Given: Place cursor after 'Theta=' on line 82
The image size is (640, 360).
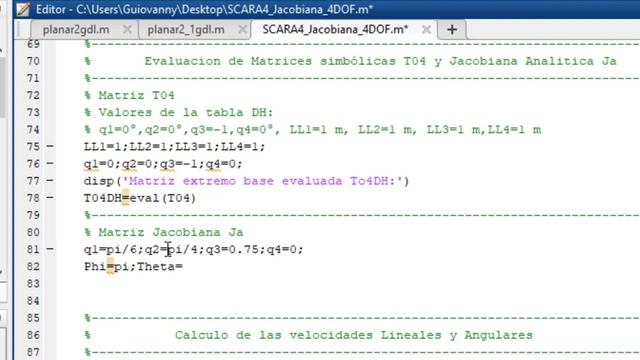Looking at the screenshot, I should [184, 267].
